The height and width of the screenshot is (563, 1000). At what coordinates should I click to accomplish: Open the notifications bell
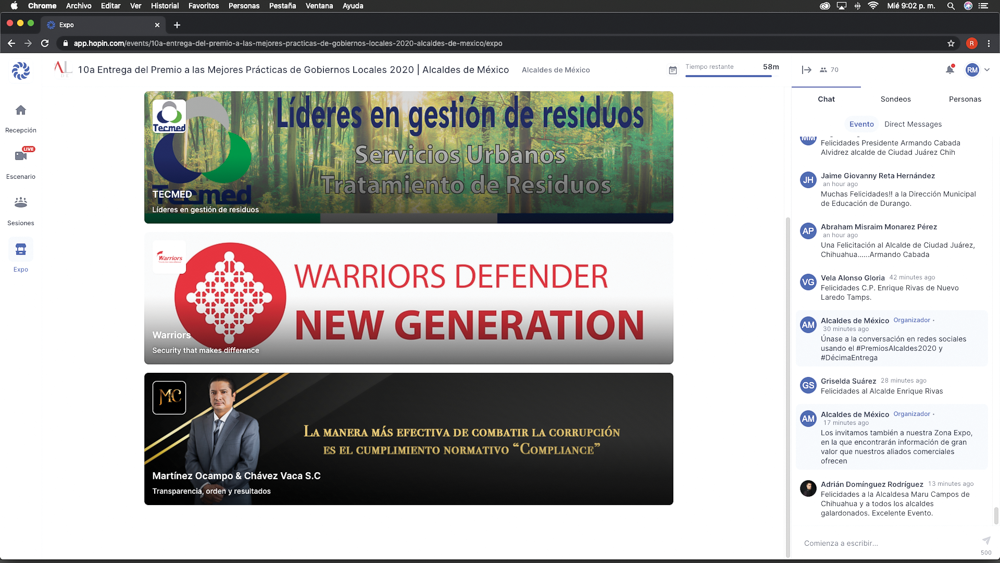tap(950, 69)
